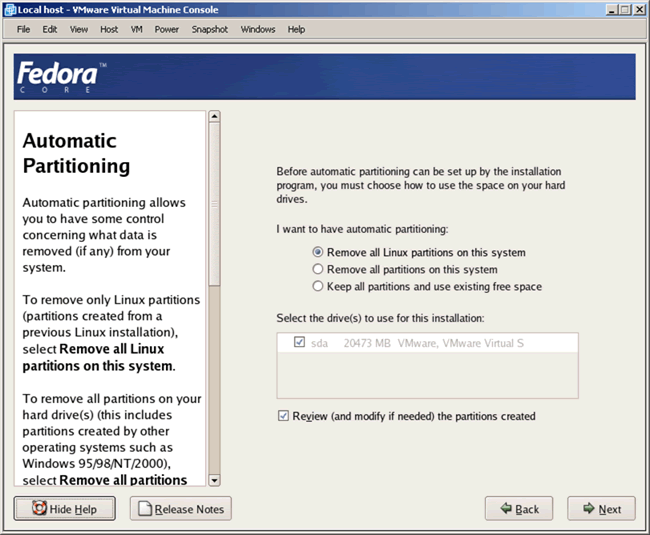
Task: Open the Help menu in menu bar
Action: coord(296,29)
